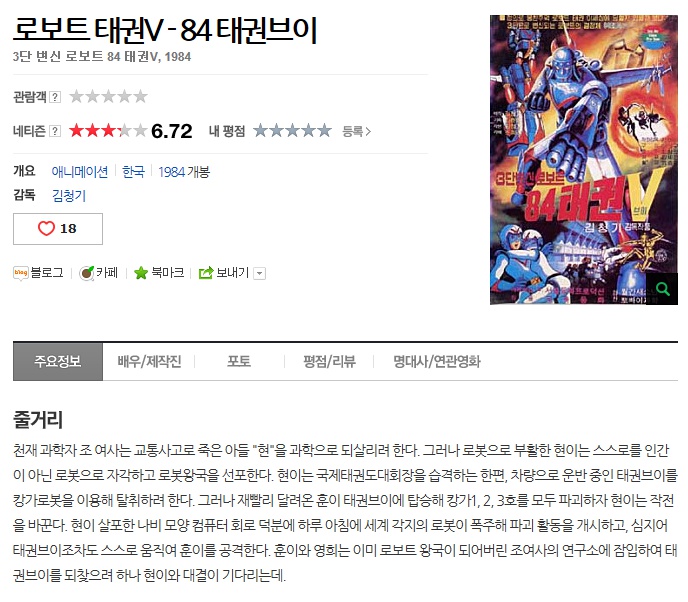688x602 pixels.
Task: Open the 배우/제작진 tab
Action: [149, 362]
